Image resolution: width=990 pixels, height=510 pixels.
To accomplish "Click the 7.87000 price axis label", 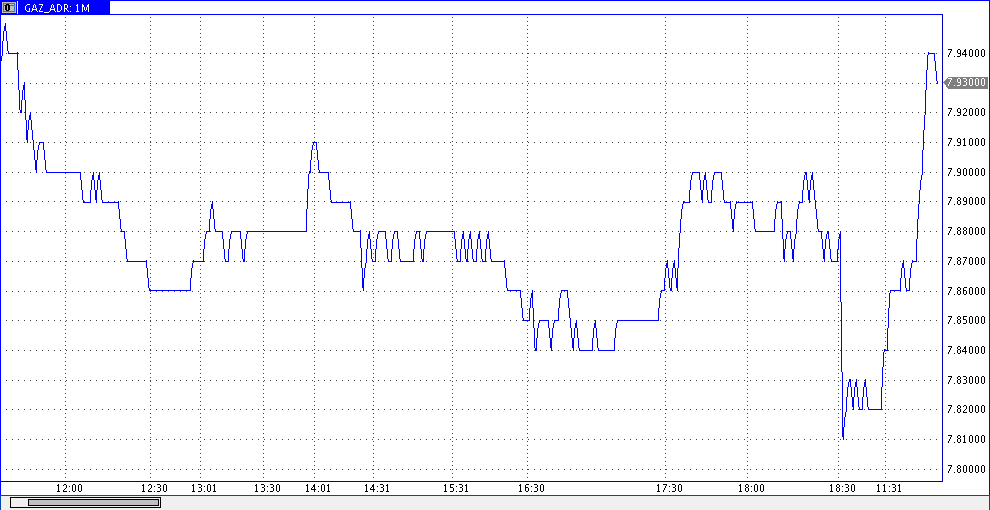I will coord(967,261).
